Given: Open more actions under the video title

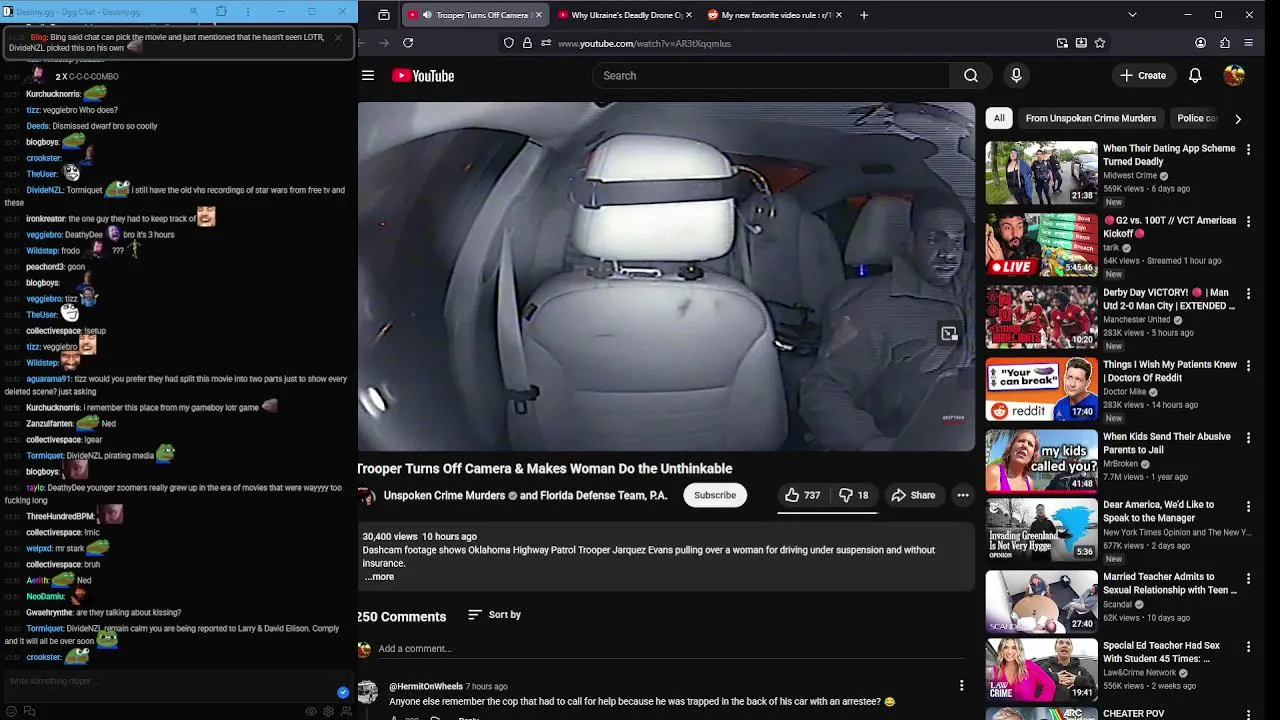Looking at the screenshot, I should tap(962, 495).
